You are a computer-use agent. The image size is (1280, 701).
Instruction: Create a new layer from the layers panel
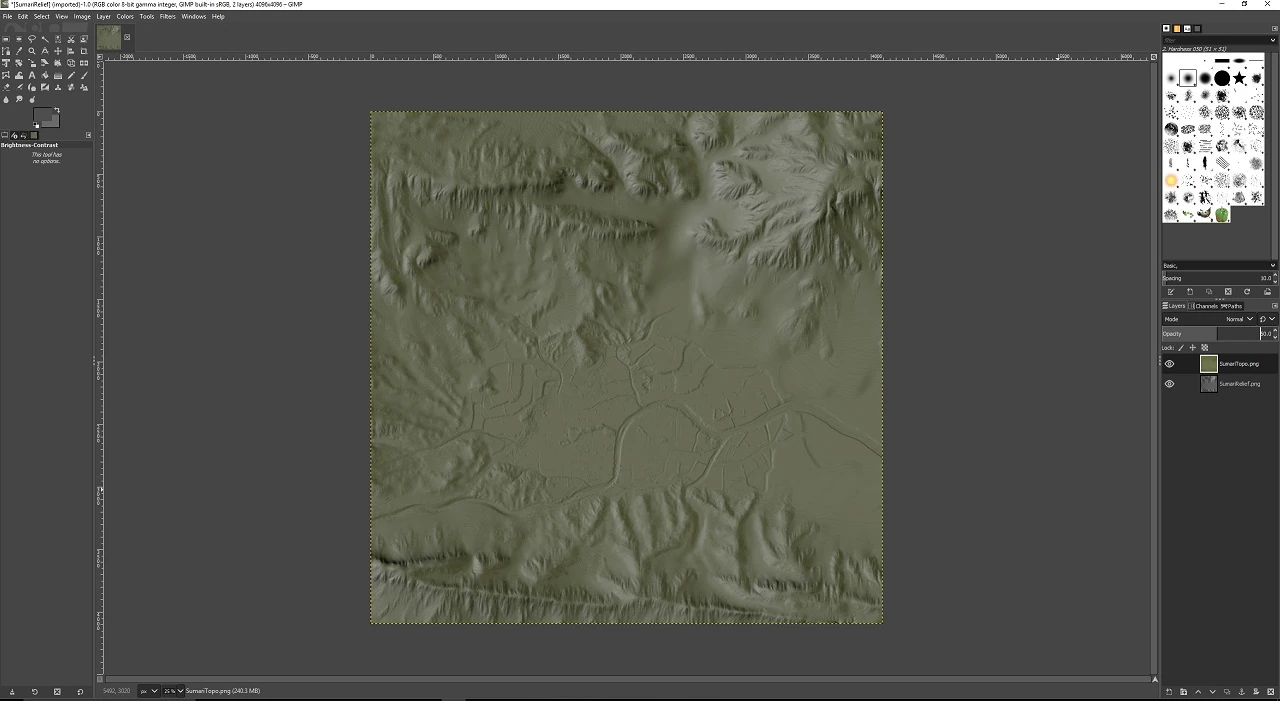click(x=1169, y=692)
